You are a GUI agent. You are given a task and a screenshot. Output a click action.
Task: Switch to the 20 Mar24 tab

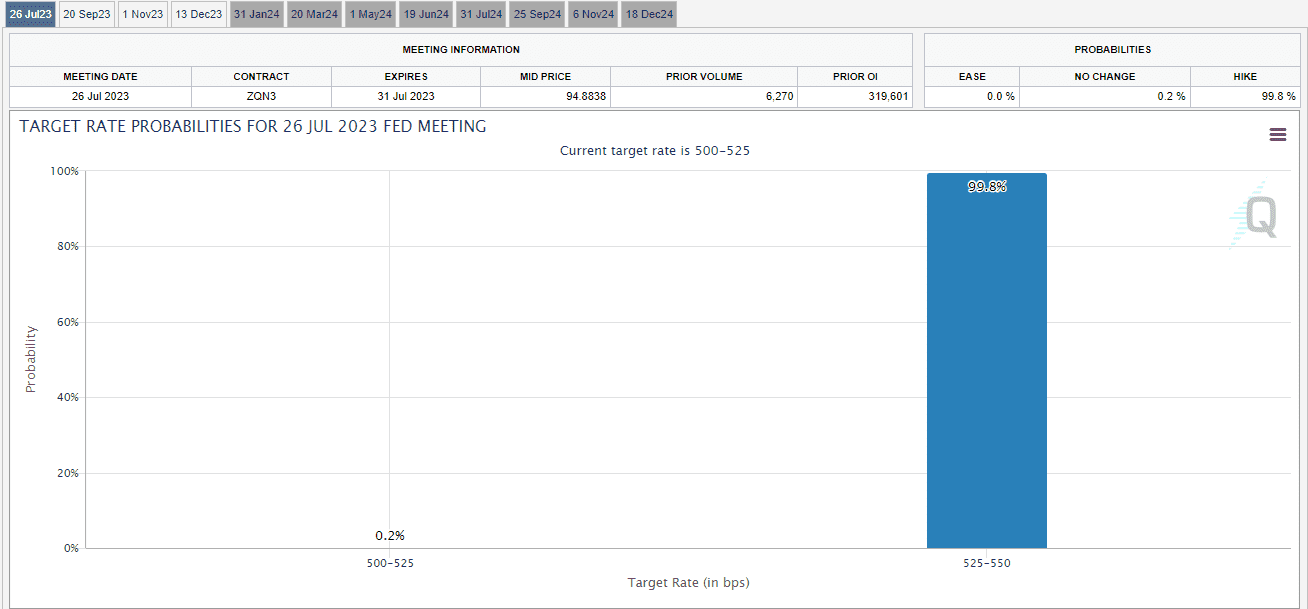pyautogui.click(x=314, y=14)
